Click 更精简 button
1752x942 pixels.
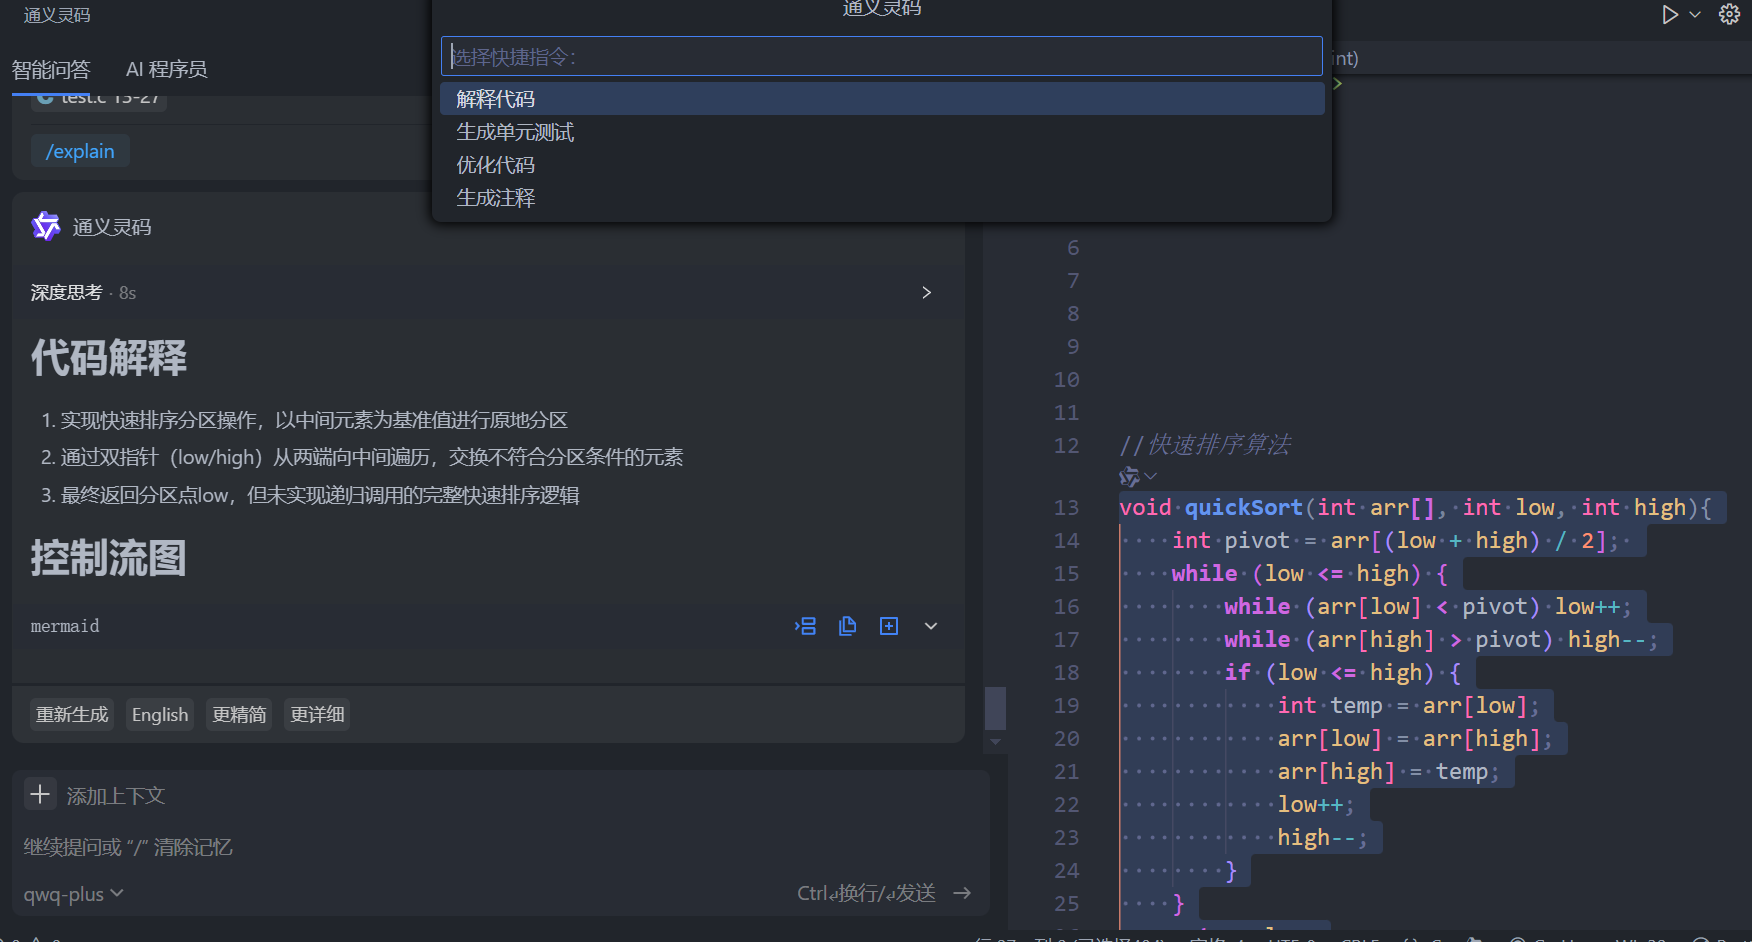[x=239, y=714]
